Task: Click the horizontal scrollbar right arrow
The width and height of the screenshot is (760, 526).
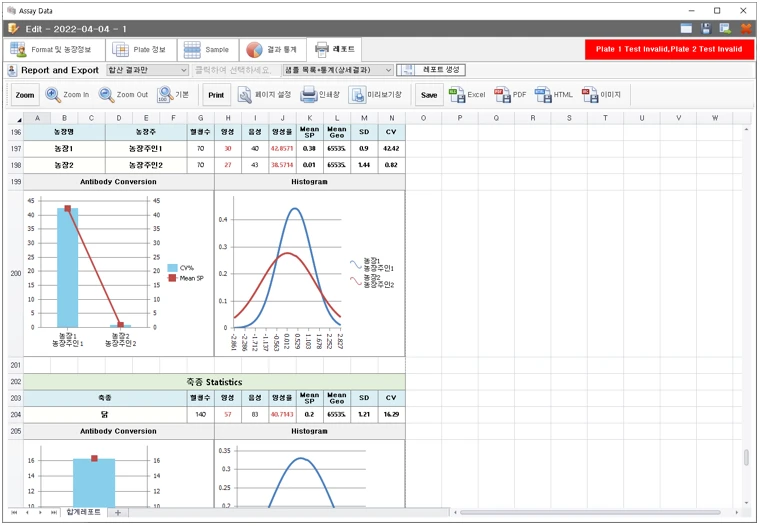Action: (737, 512)
